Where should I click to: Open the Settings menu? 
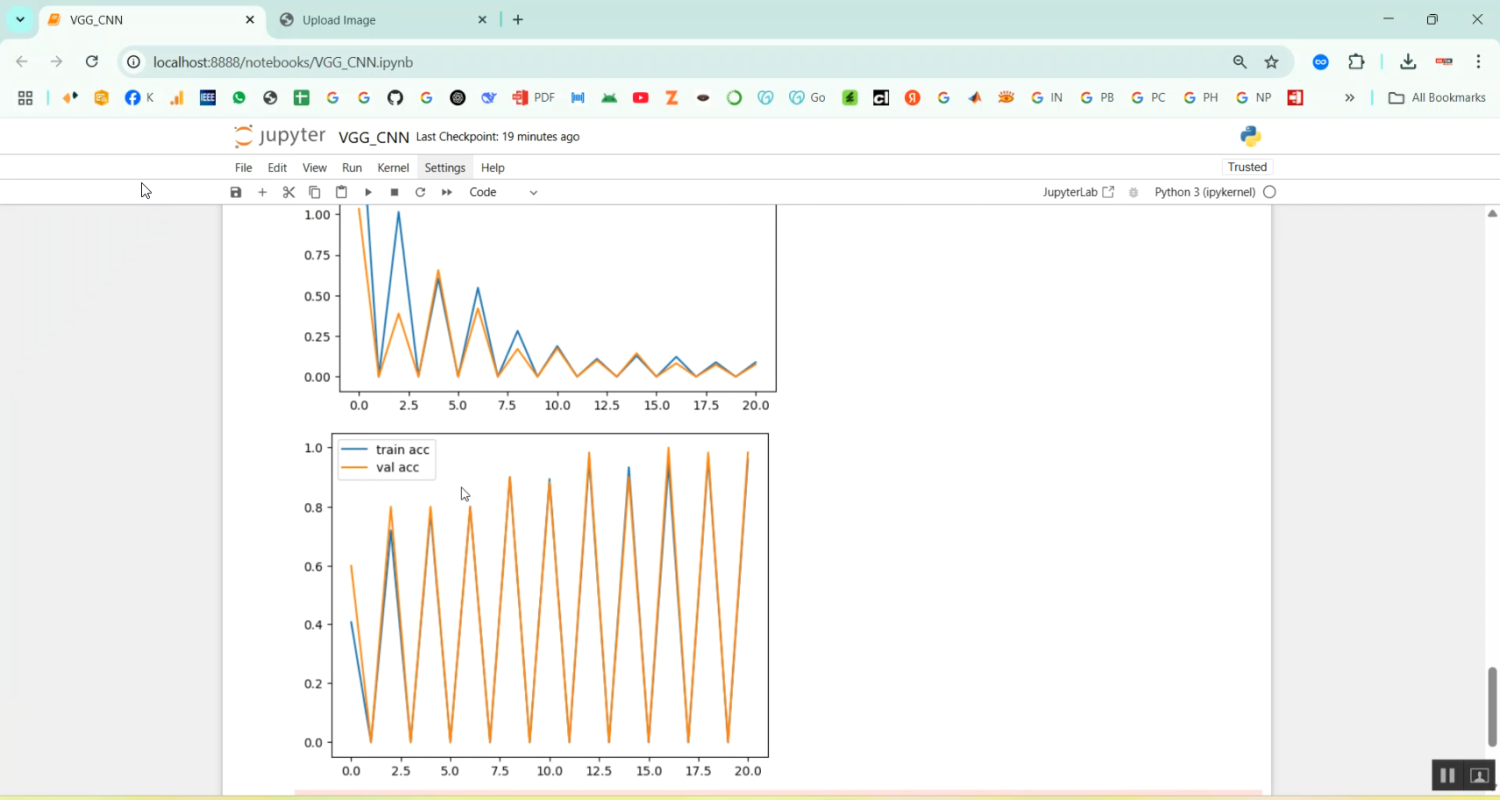pos(444,168)
